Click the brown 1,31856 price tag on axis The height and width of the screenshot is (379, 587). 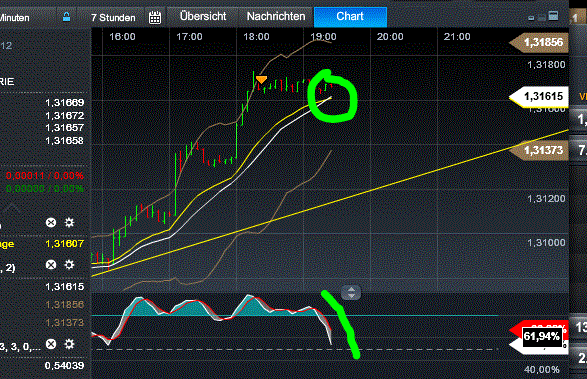tap(539, 42)
